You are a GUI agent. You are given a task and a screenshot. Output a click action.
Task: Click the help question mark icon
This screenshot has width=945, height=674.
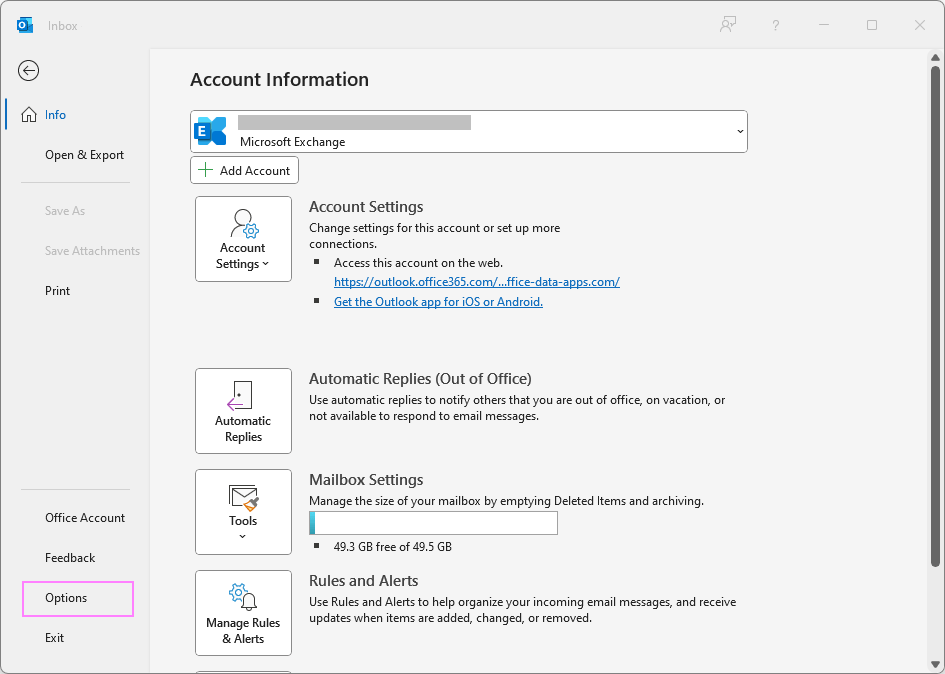[776, 25]
